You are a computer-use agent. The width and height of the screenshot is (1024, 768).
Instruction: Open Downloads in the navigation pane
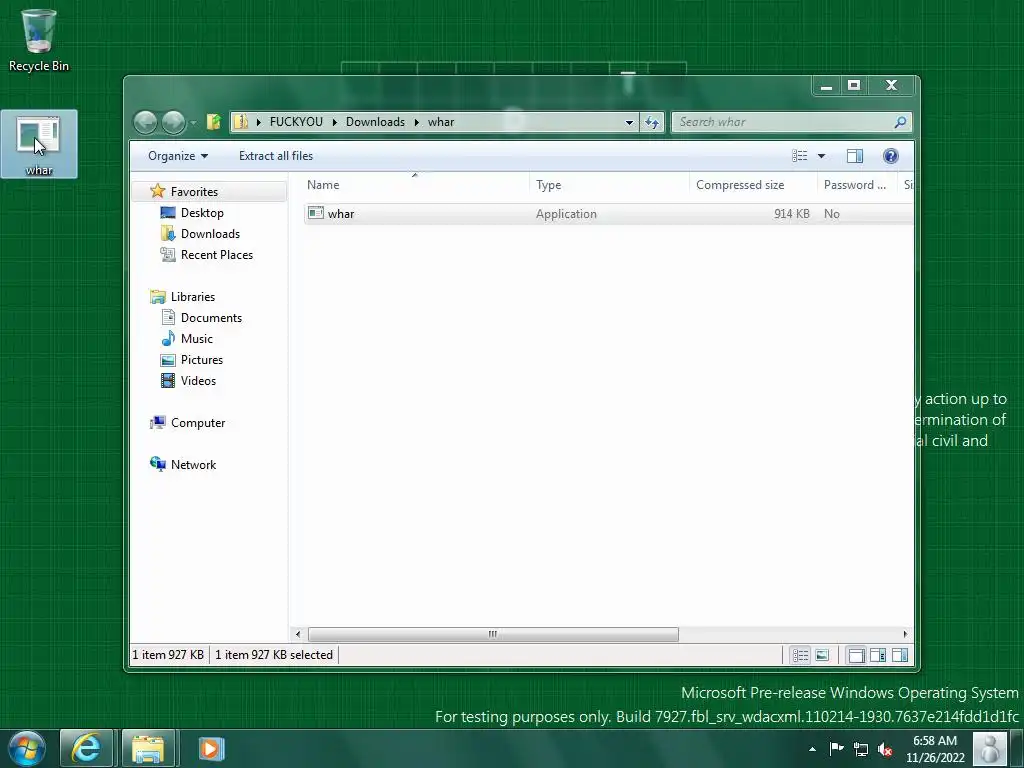tap(210, 233)
